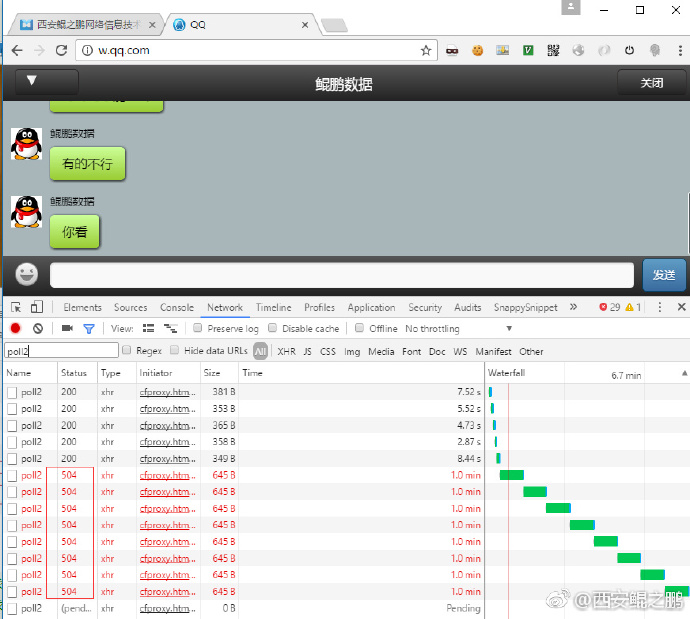Switch to the Application tab
Viewport: 690px width, 619px height.
click(371, 308)
